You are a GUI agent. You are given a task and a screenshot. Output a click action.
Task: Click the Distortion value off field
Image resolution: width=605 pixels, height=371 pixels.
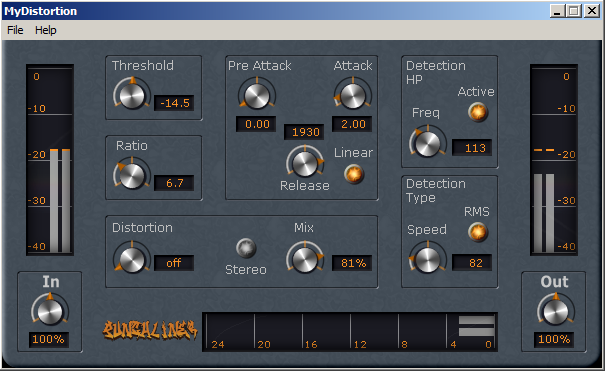tap(174, 263)
